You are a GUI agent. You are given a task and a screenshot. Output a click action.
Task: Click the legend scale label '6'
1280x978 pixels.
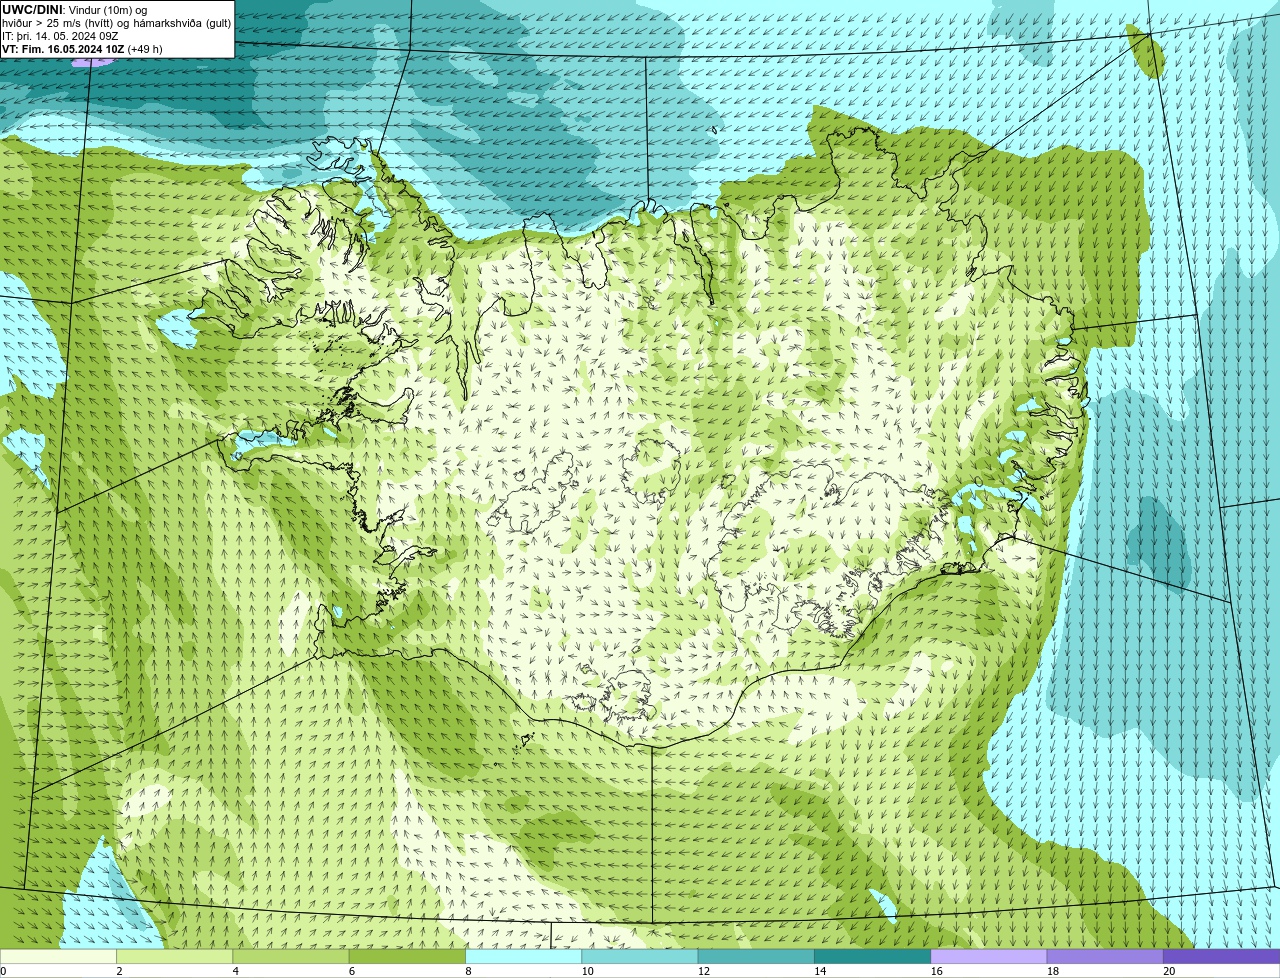[352, 971]
